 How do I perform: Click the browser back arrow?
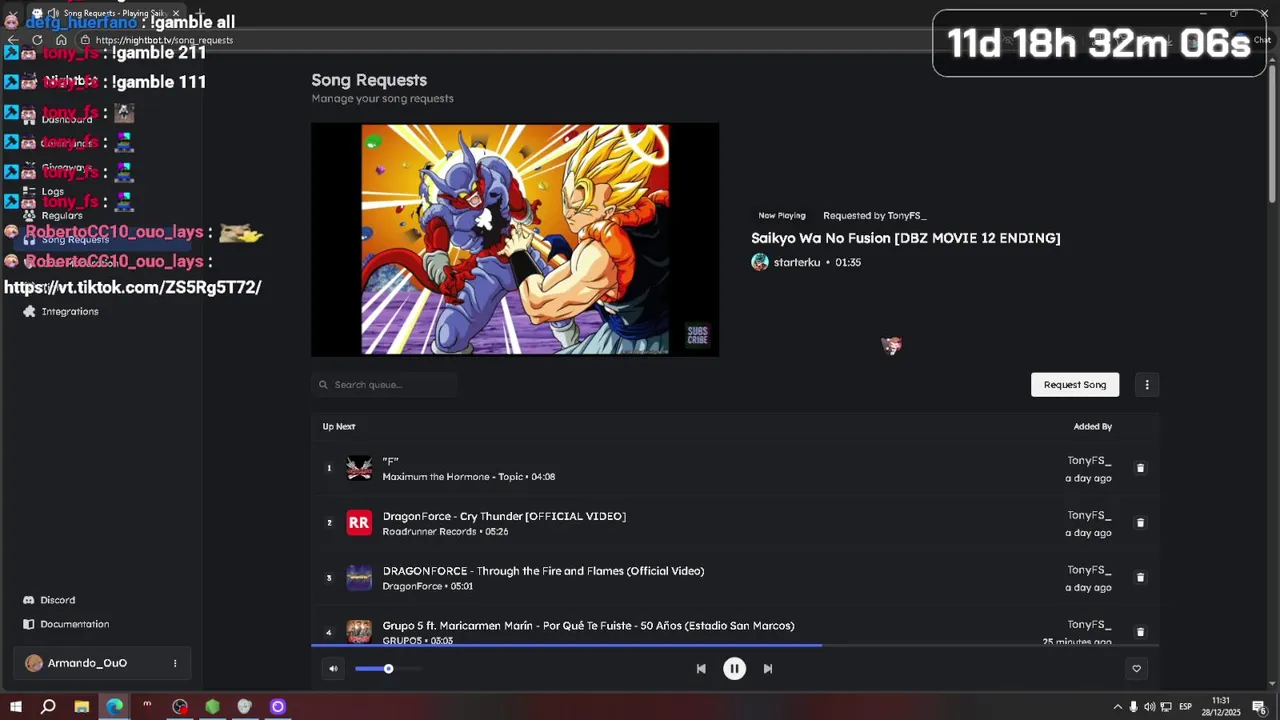tap(13, 40)
